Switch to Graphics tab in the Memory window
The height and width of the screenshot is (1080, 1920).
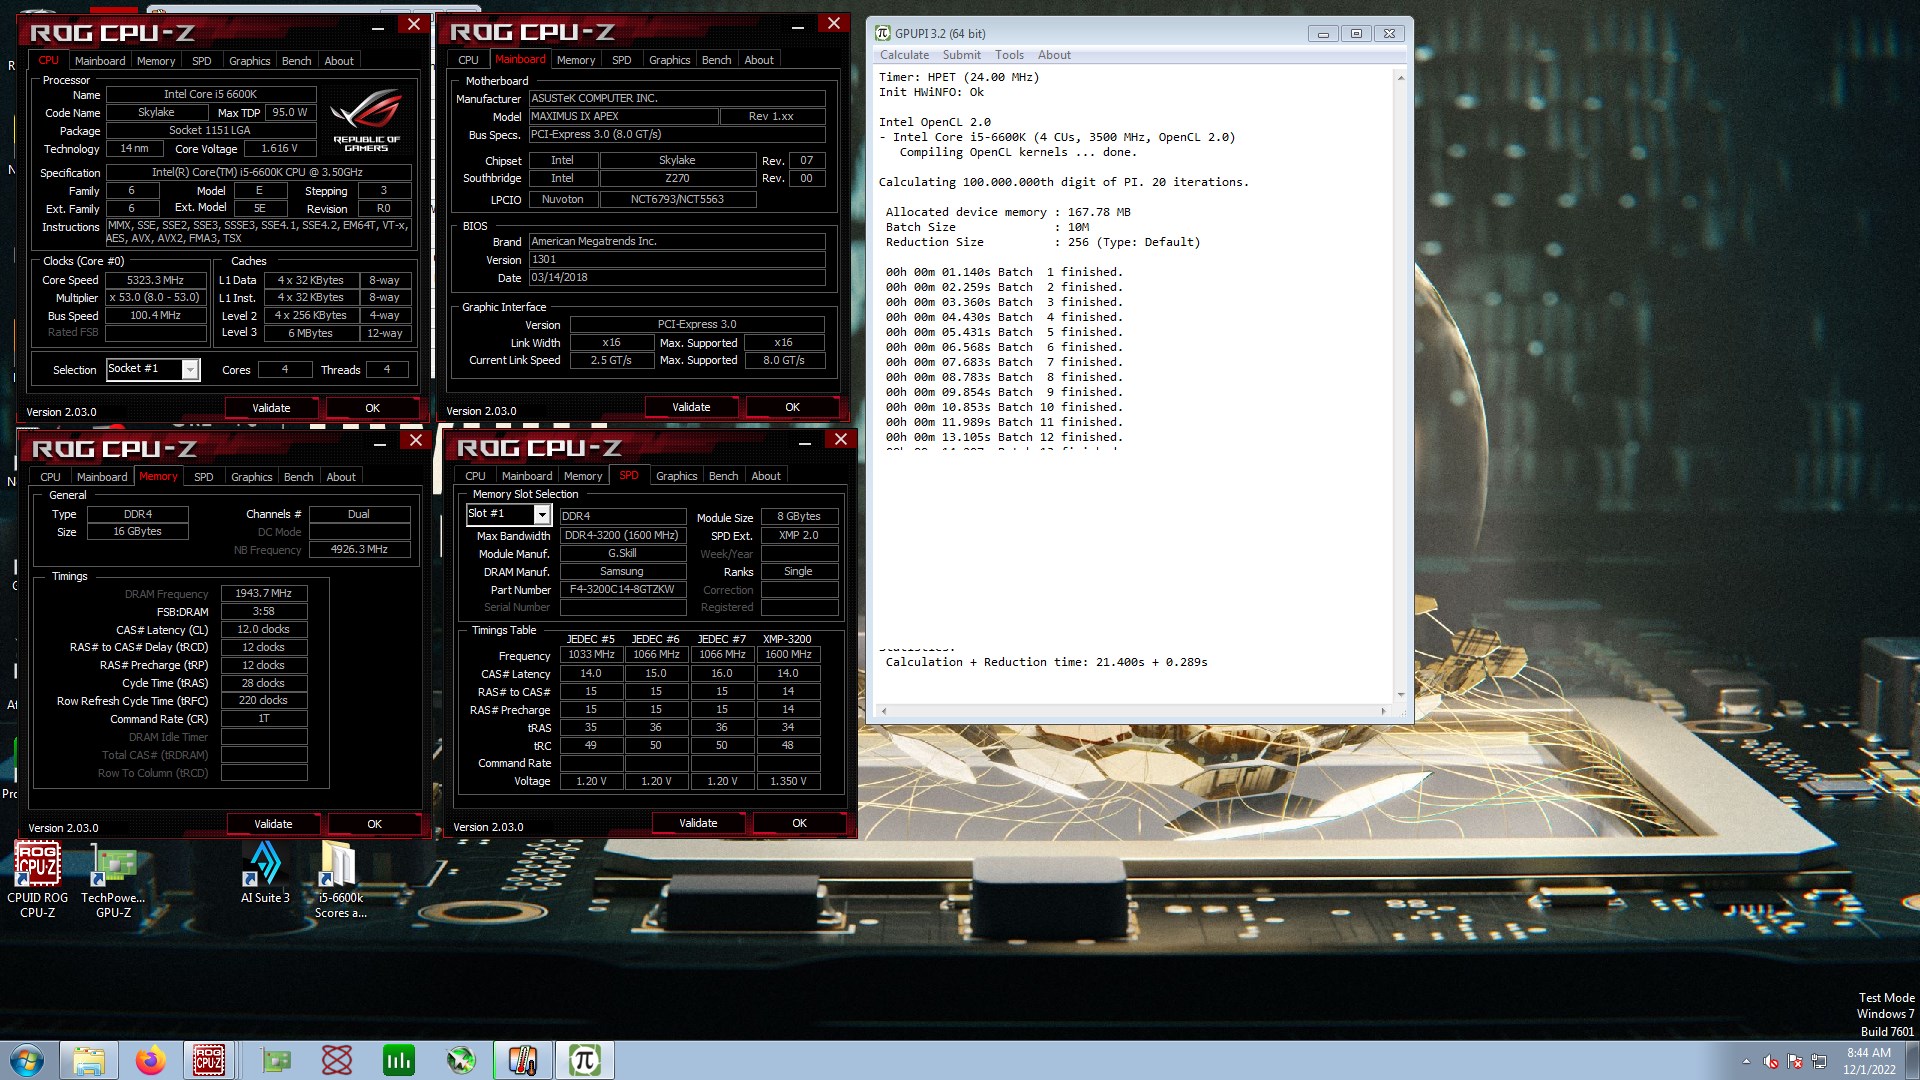[251, 477]
